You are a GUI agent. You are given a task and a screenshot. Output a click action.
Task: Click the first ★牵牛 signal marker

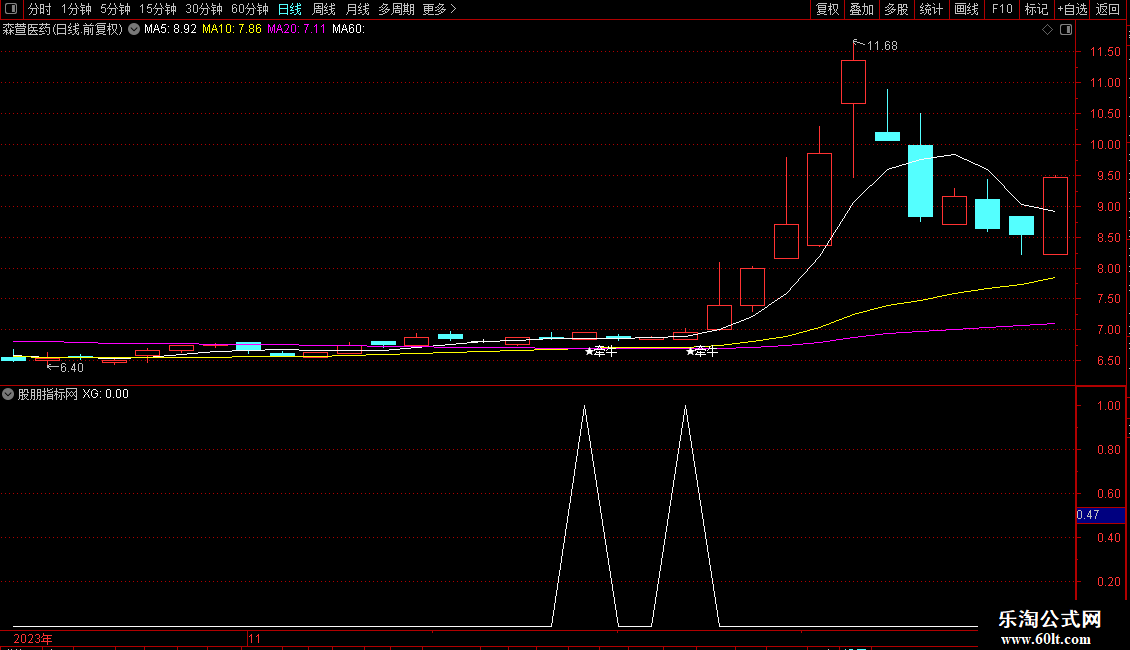[601, 351]
